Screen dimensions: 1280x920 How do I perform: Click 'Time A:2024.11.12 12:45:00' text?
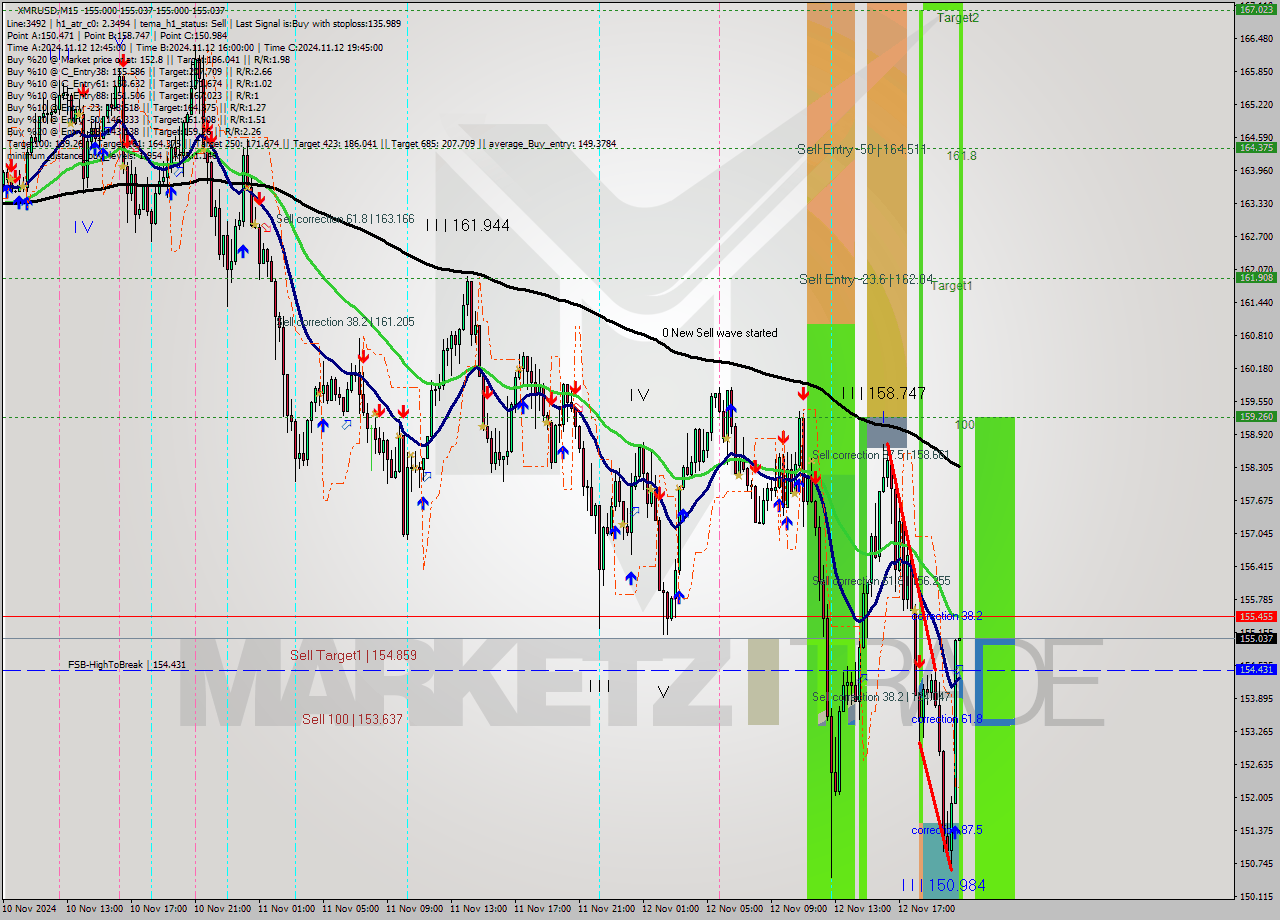(x=66, y=47)
